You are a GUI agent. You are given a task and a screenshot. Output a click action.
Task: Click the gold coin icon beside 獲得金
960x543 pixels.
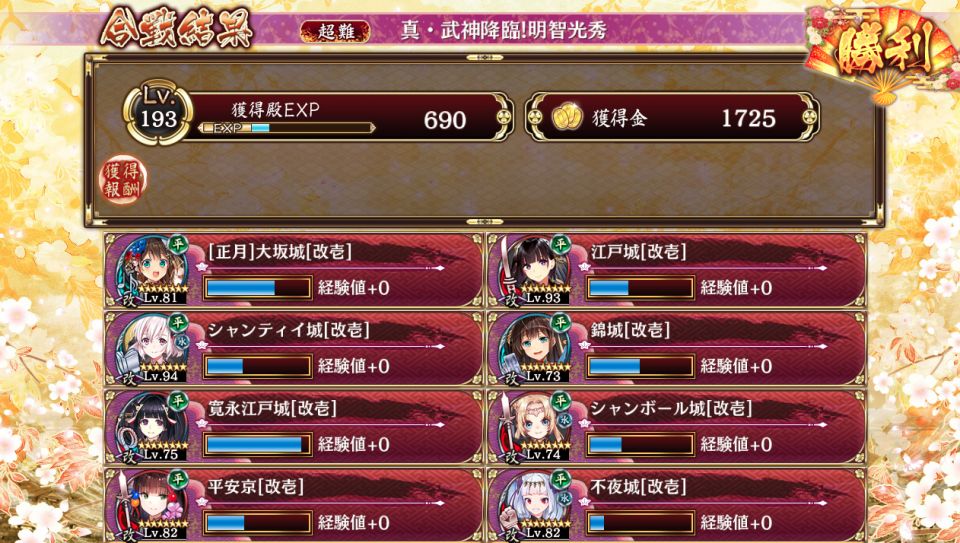566,118
